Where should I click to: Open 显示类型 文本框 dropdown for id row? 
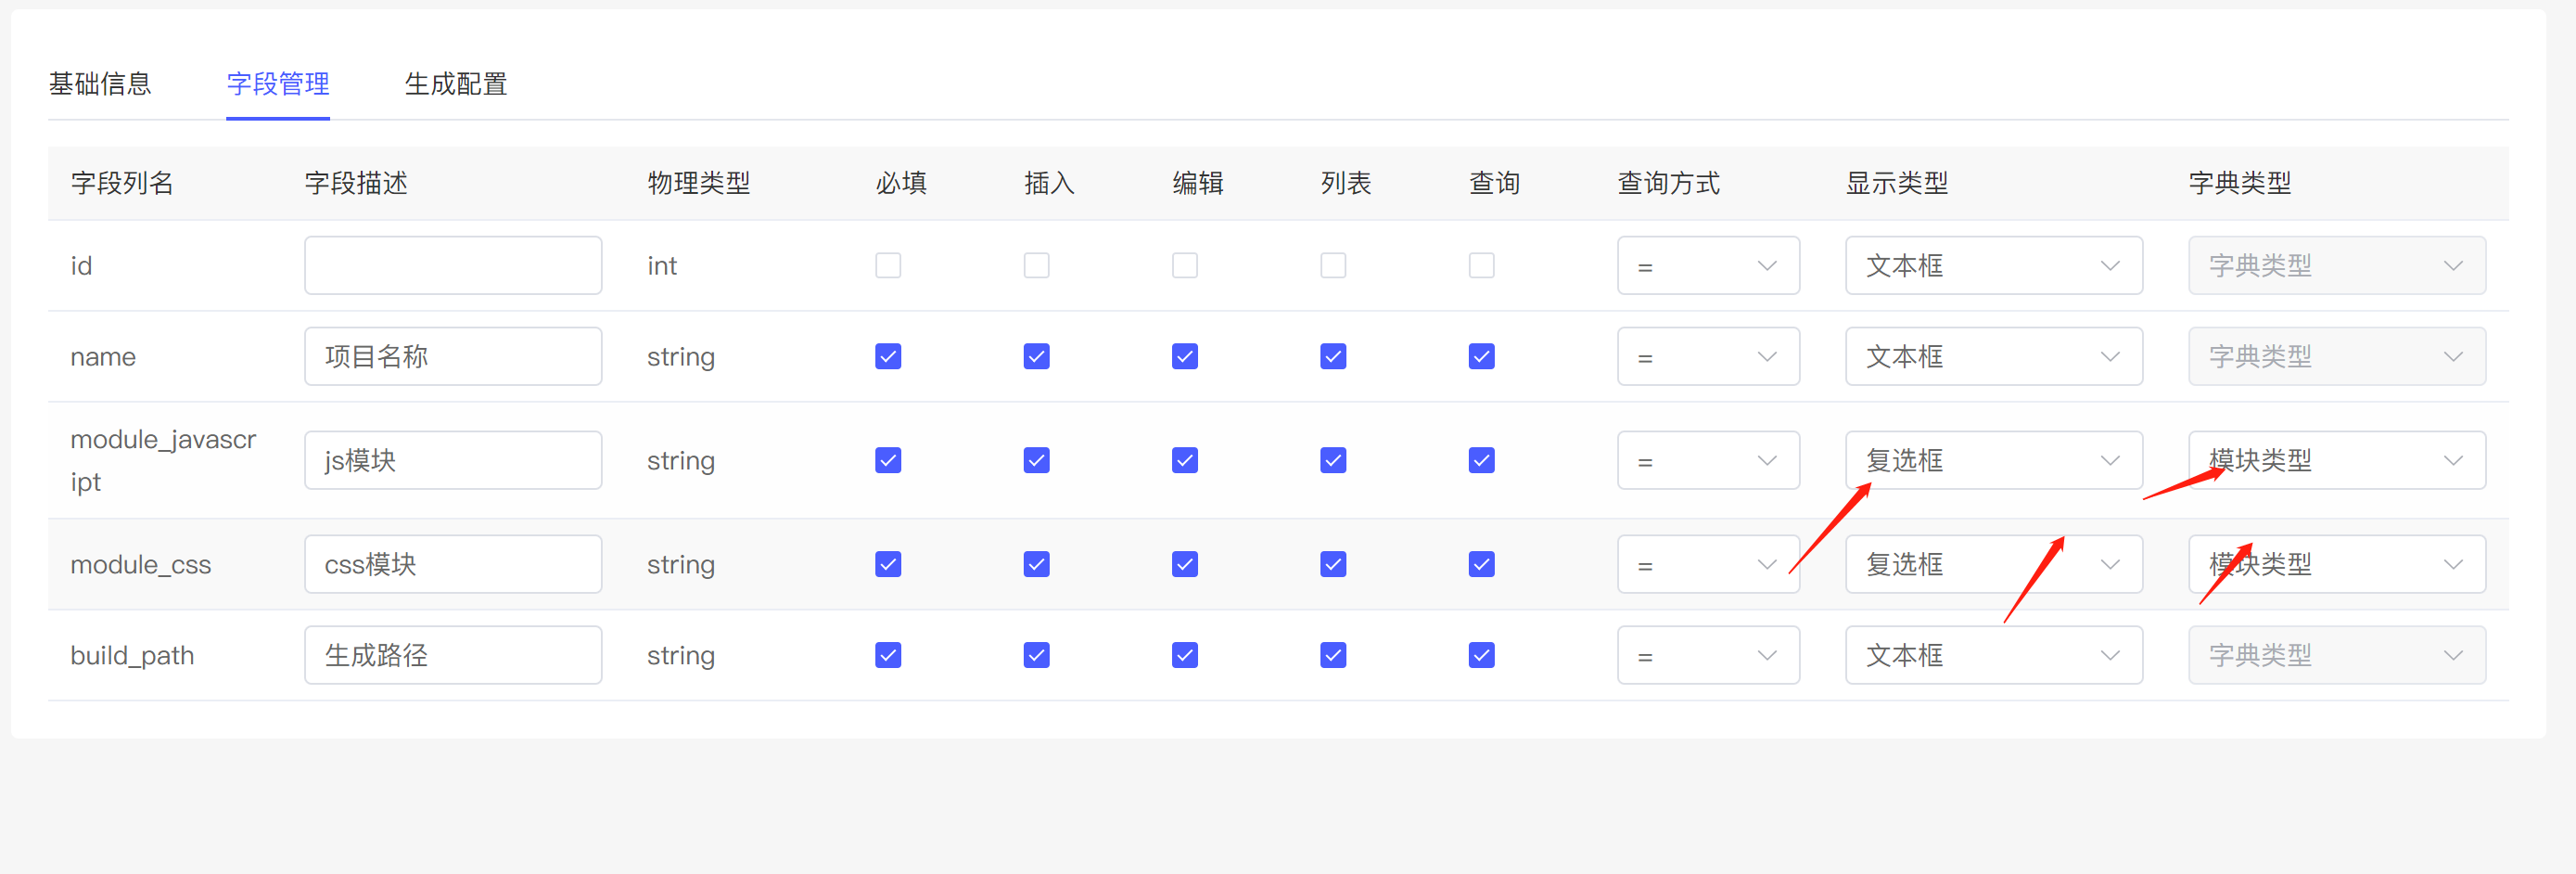click(x=1994, y=265)
